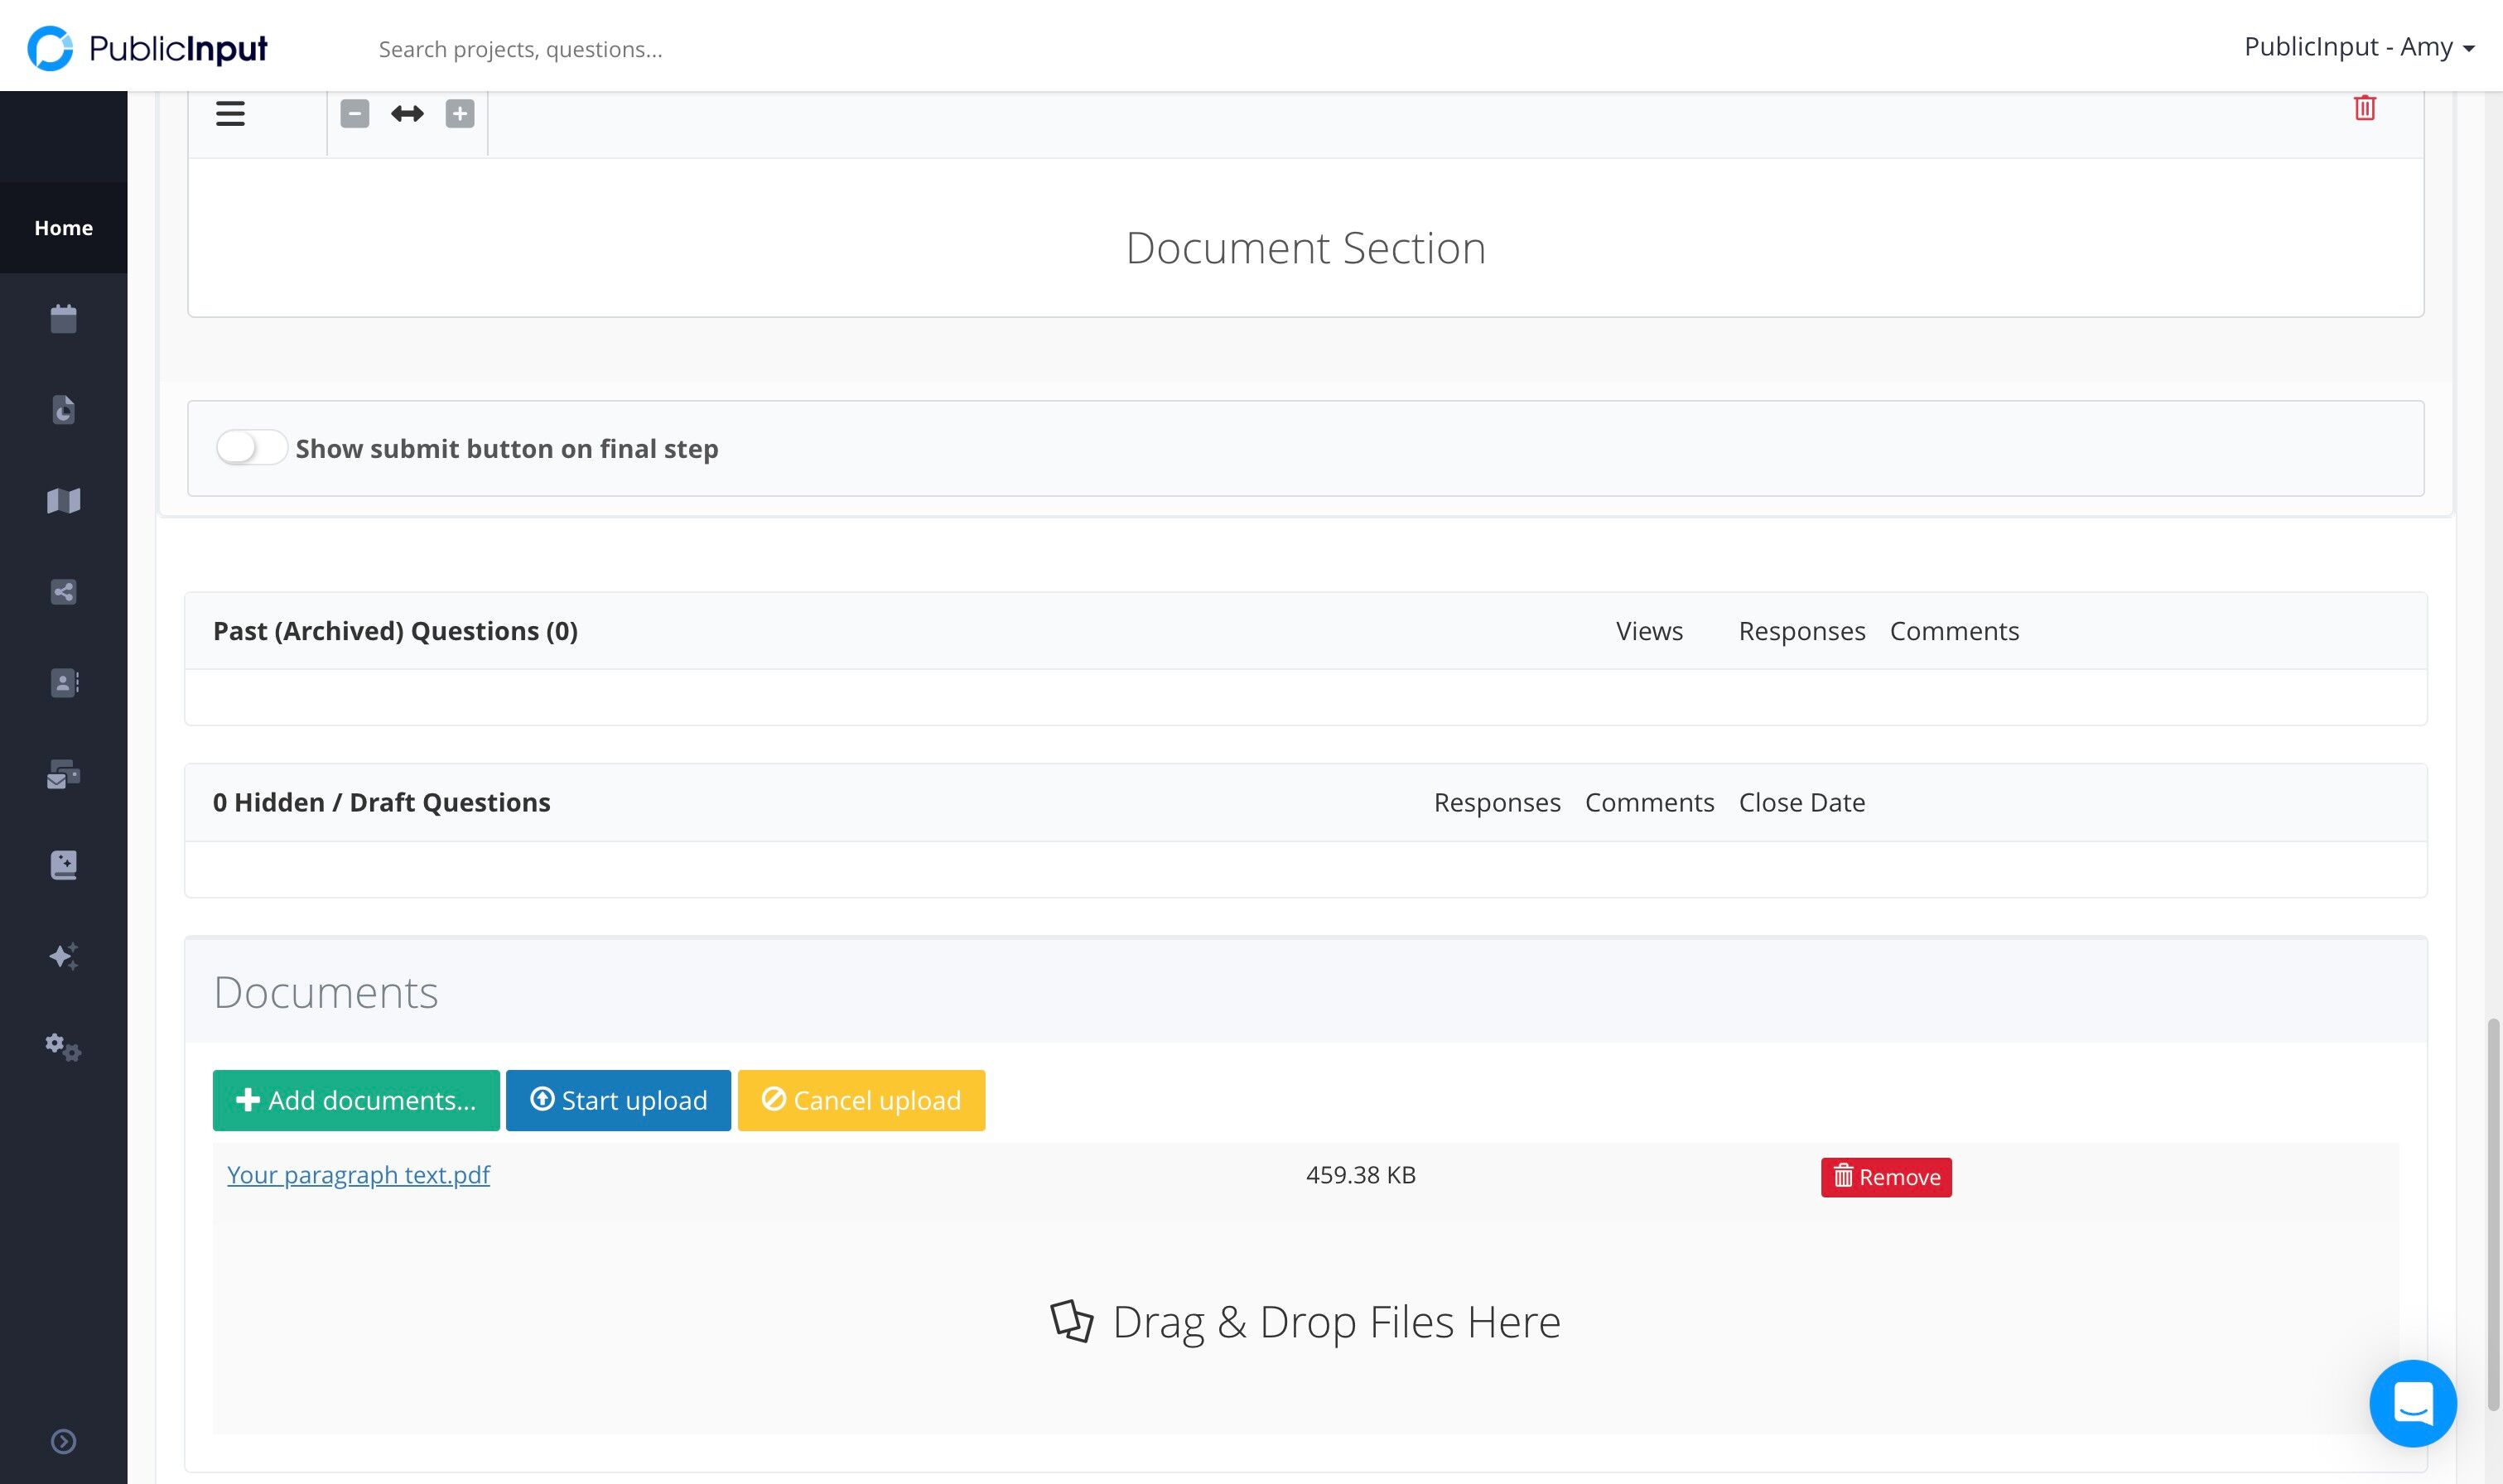2503x1484 pixels.
Task: Open the calendar icon in sidebar
Action: tap(63, 318)
